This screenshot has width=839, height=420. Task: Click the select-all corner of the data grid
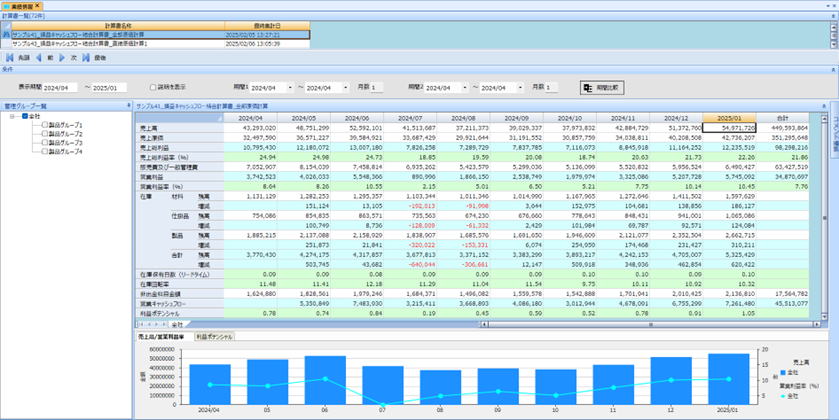(179, 118)
